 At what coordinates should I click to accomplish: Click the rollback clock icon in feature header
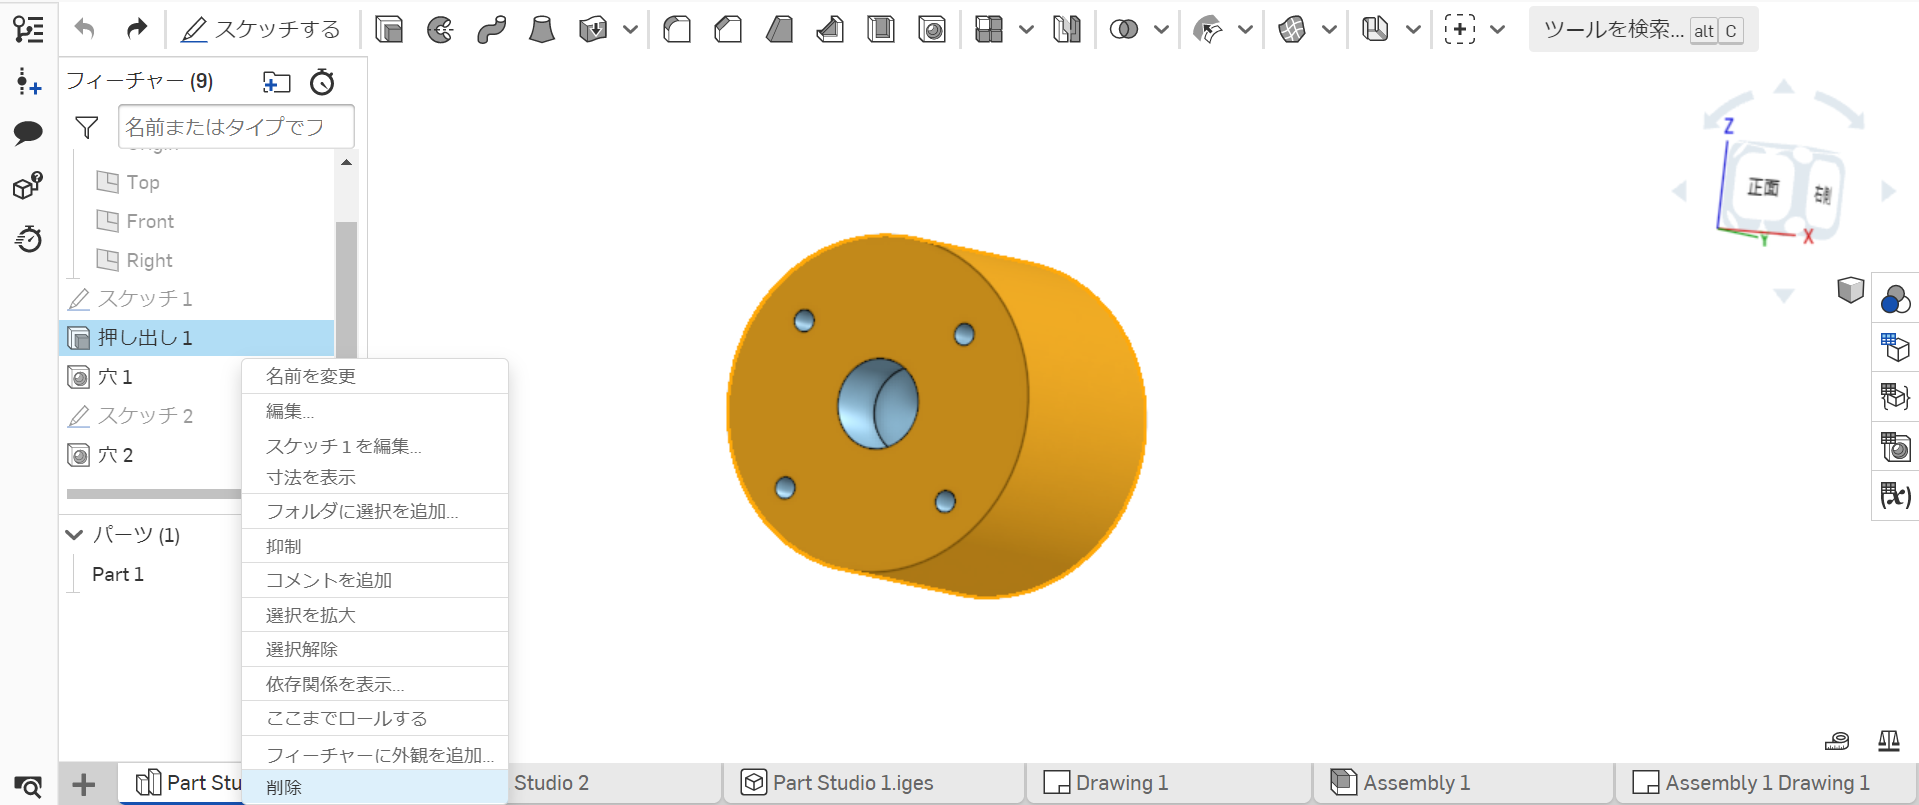(x=322, y=82)
